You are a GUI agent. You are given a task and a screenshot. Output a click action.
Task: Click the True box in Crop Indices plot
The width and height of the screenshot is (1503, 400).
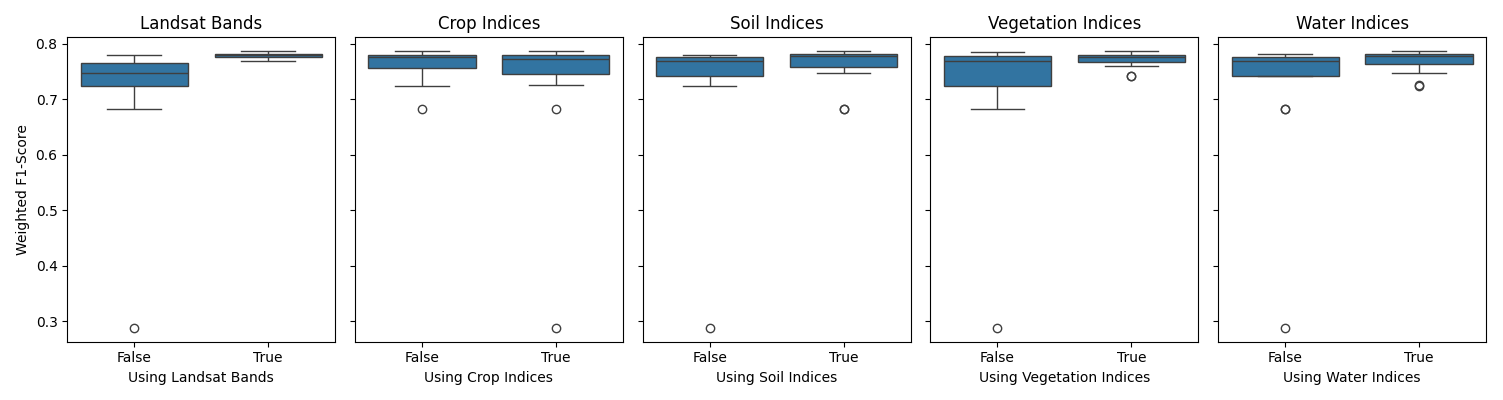(x=556, y=65)
